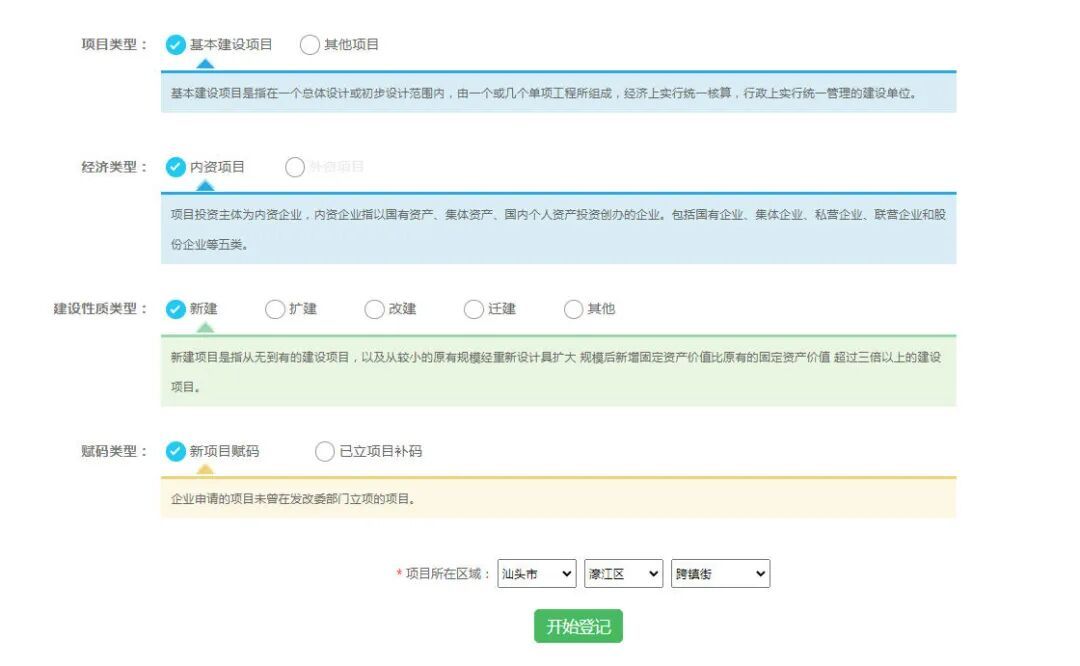Click the yellow 赋码类型 description panel
This screenshot has width=1080, height=666.
point(558,498)
